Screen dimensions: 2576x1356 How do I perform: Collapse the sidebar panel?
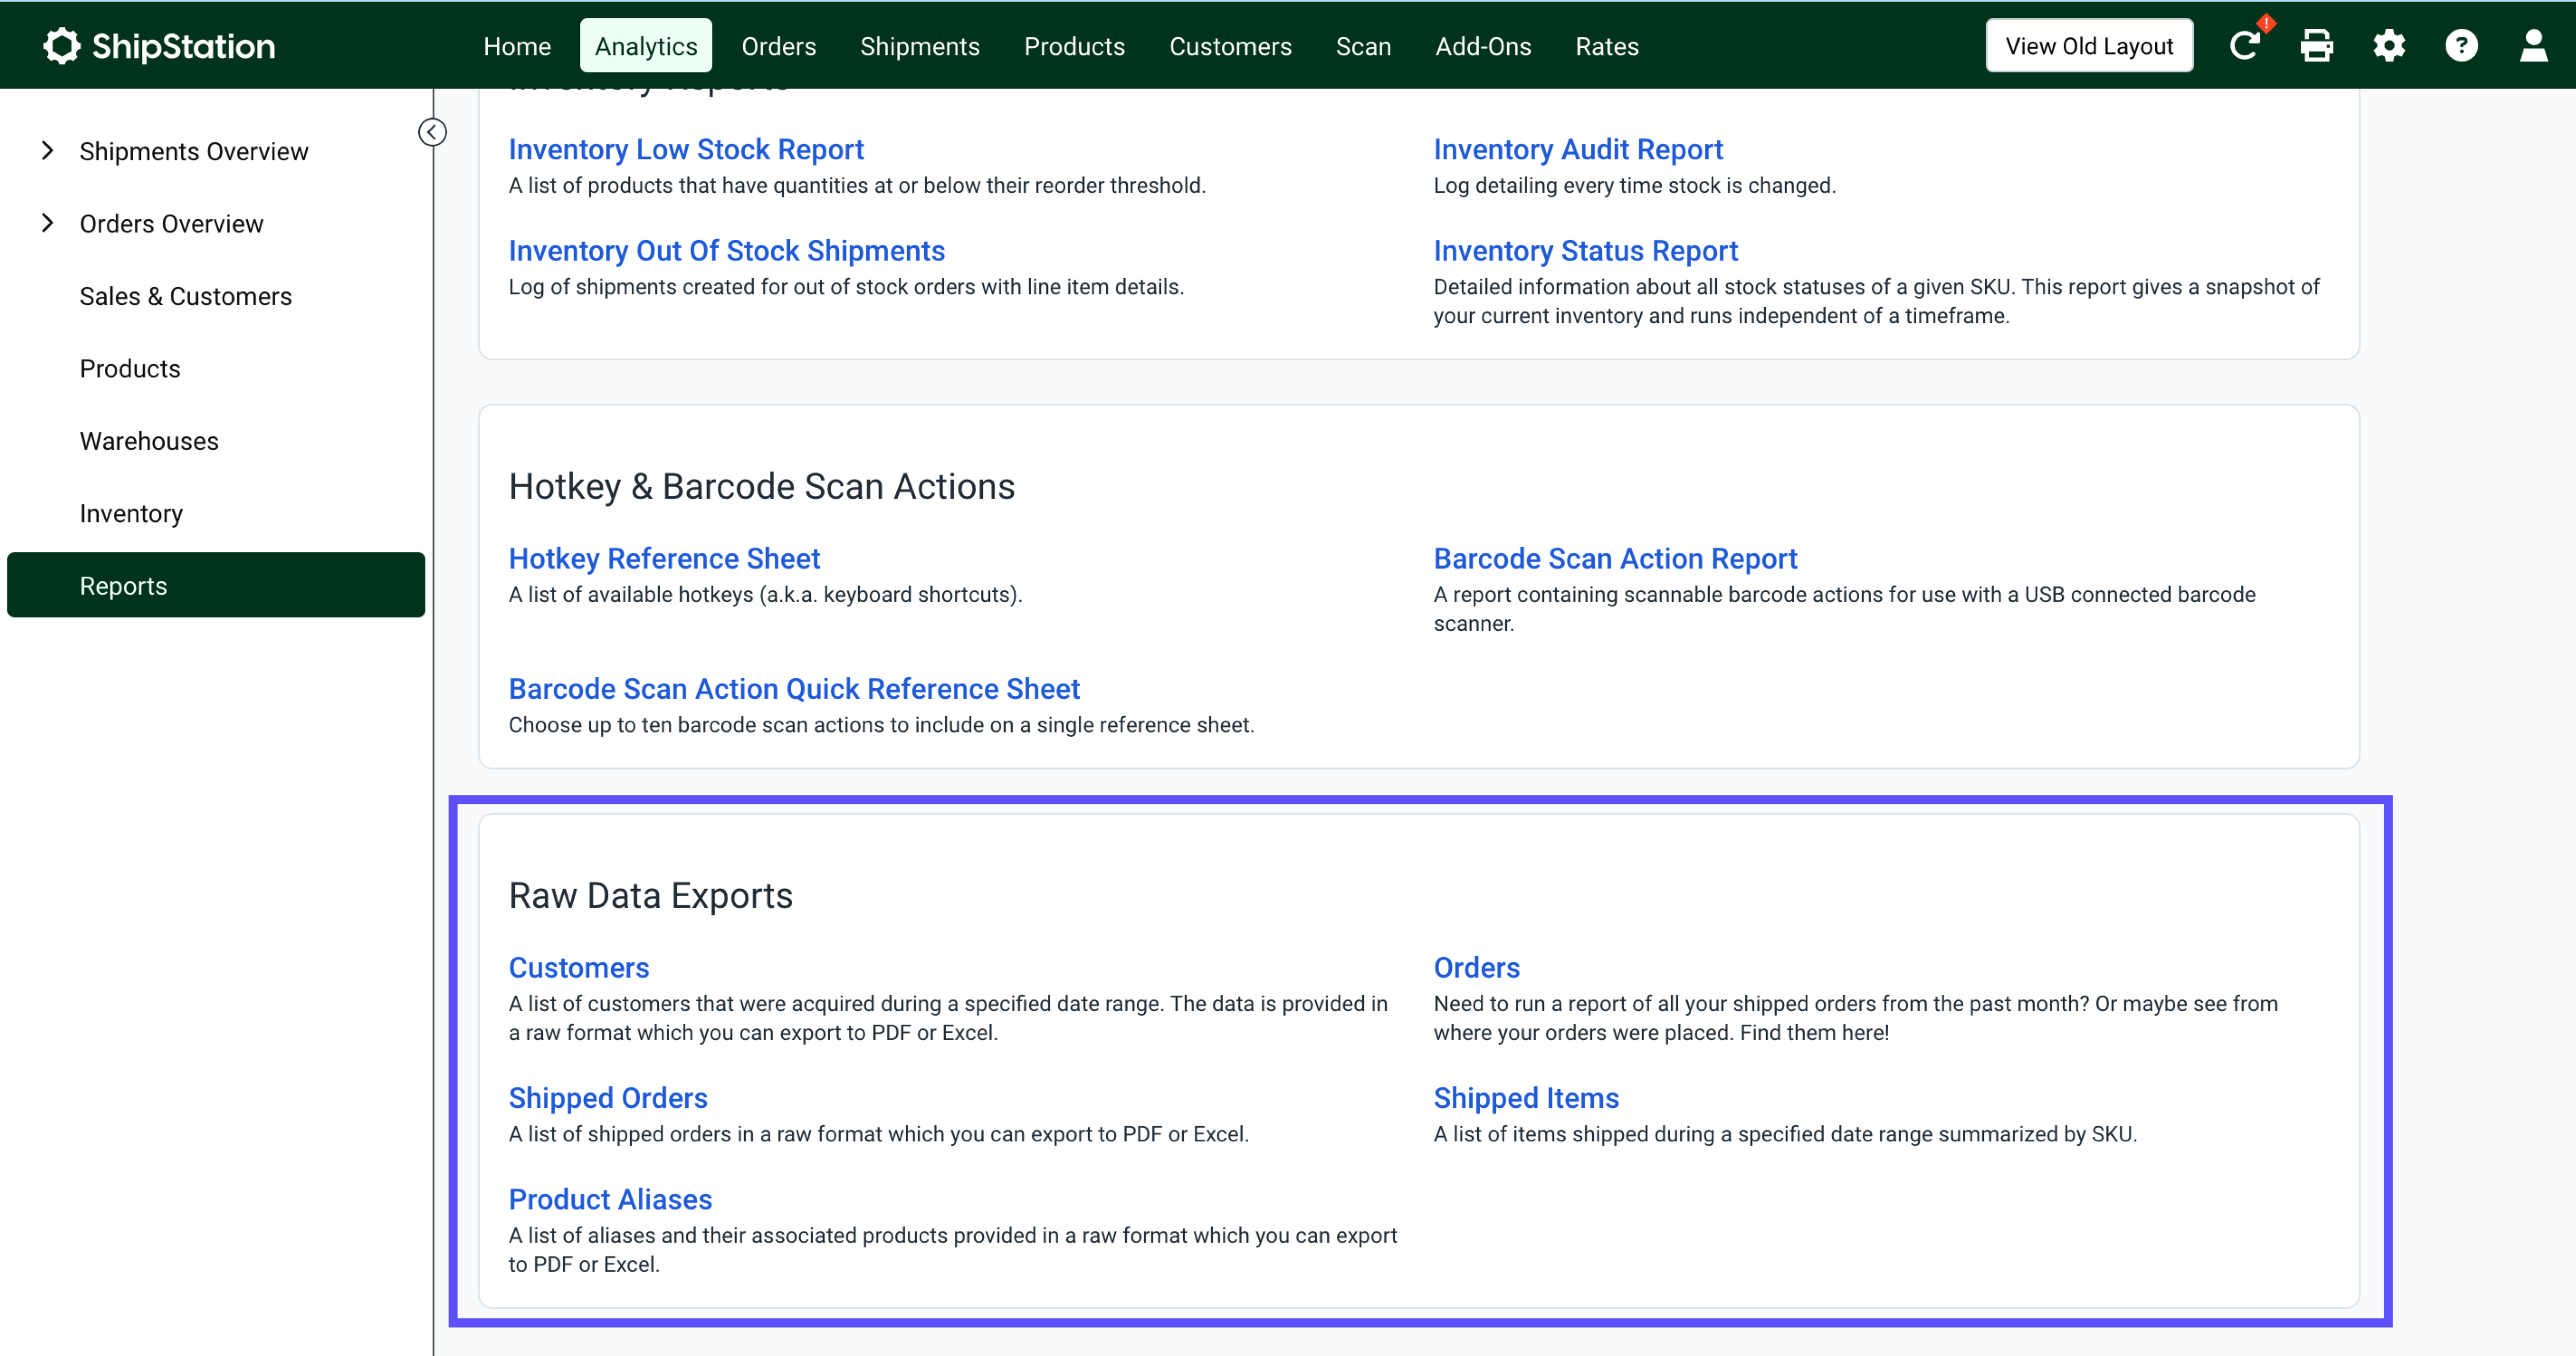pos(432,131)
